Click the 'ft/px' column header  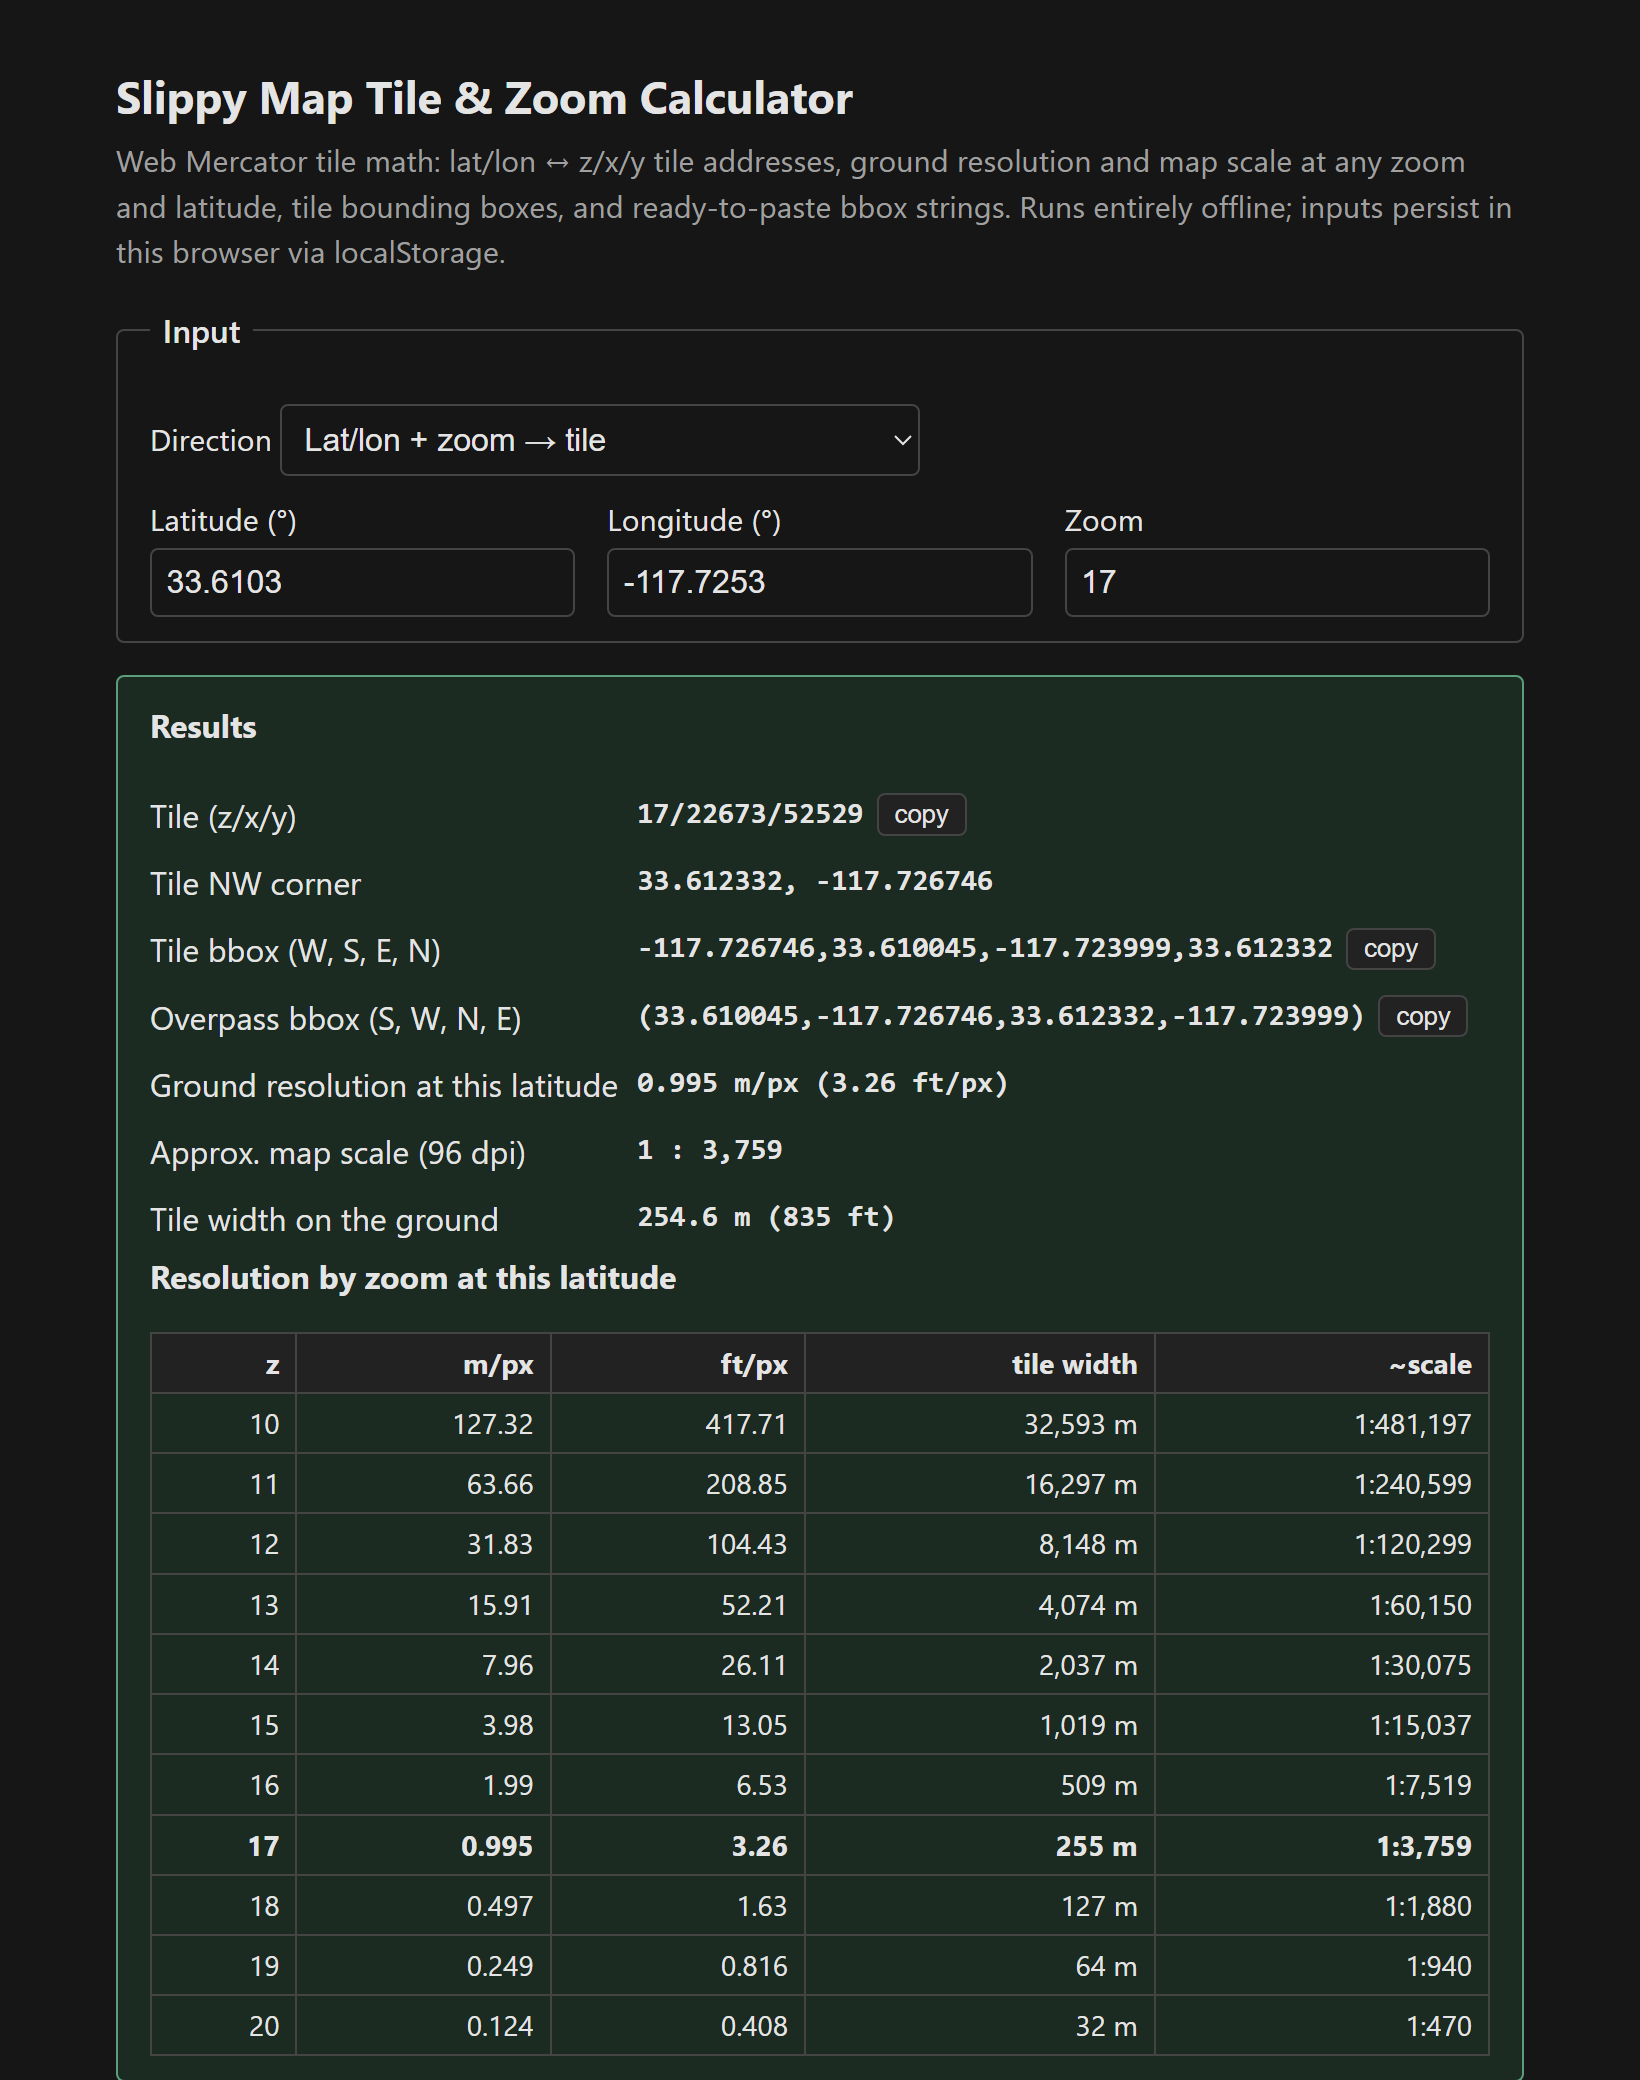coord(678,1364)
